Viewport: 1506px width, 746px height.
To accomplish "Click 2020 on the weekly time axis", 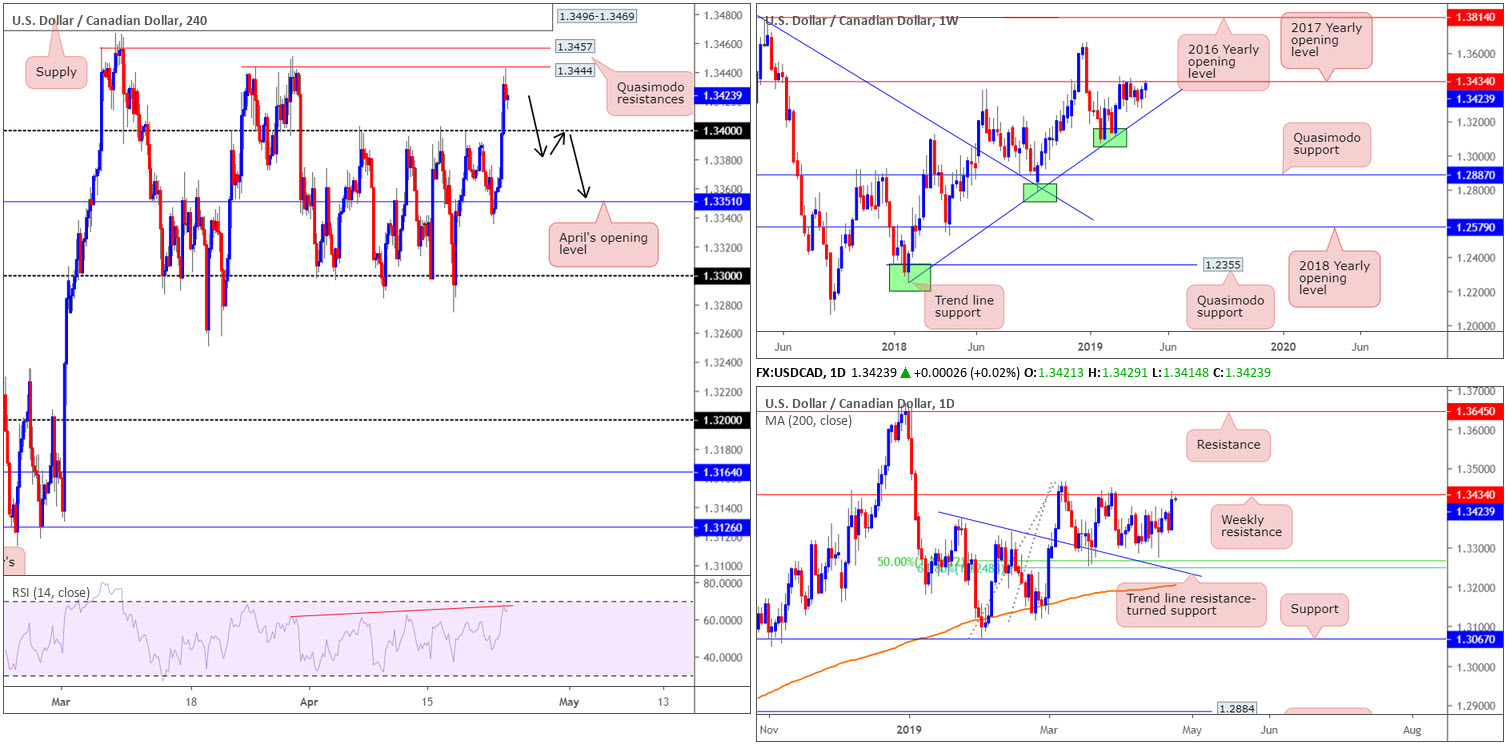I will 1282,347.
